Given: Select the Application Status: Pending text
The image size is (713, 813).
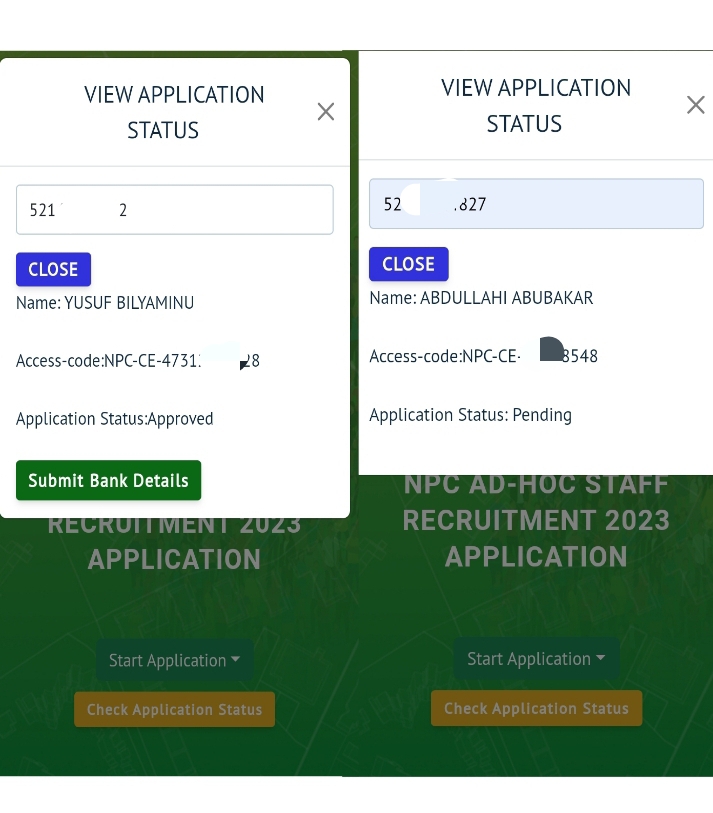Looking at the screenshot, I should tap(470, 415).
